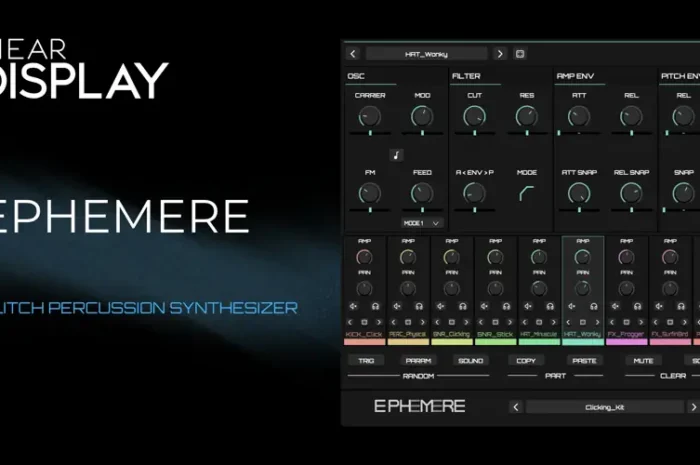Viewport: 700px width, 465px height.
Task: Click the random SOUND button
Action: [x=471, y=360]
